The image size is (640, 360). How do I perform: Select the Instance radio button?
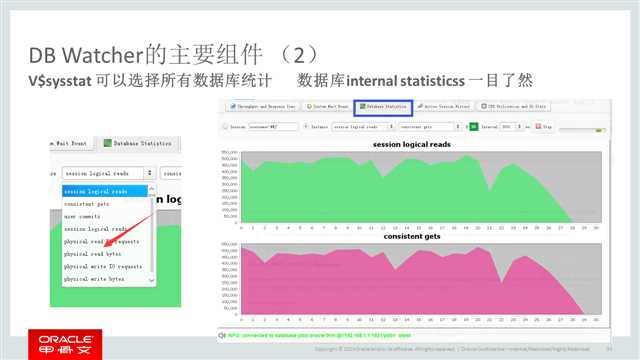point(306,127)
